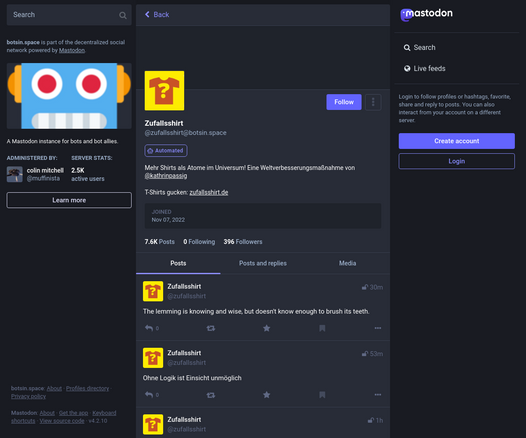Favorite the 'Ohne Logik' post
This screenshot has height=438, width=526.
tap(266, 395)
